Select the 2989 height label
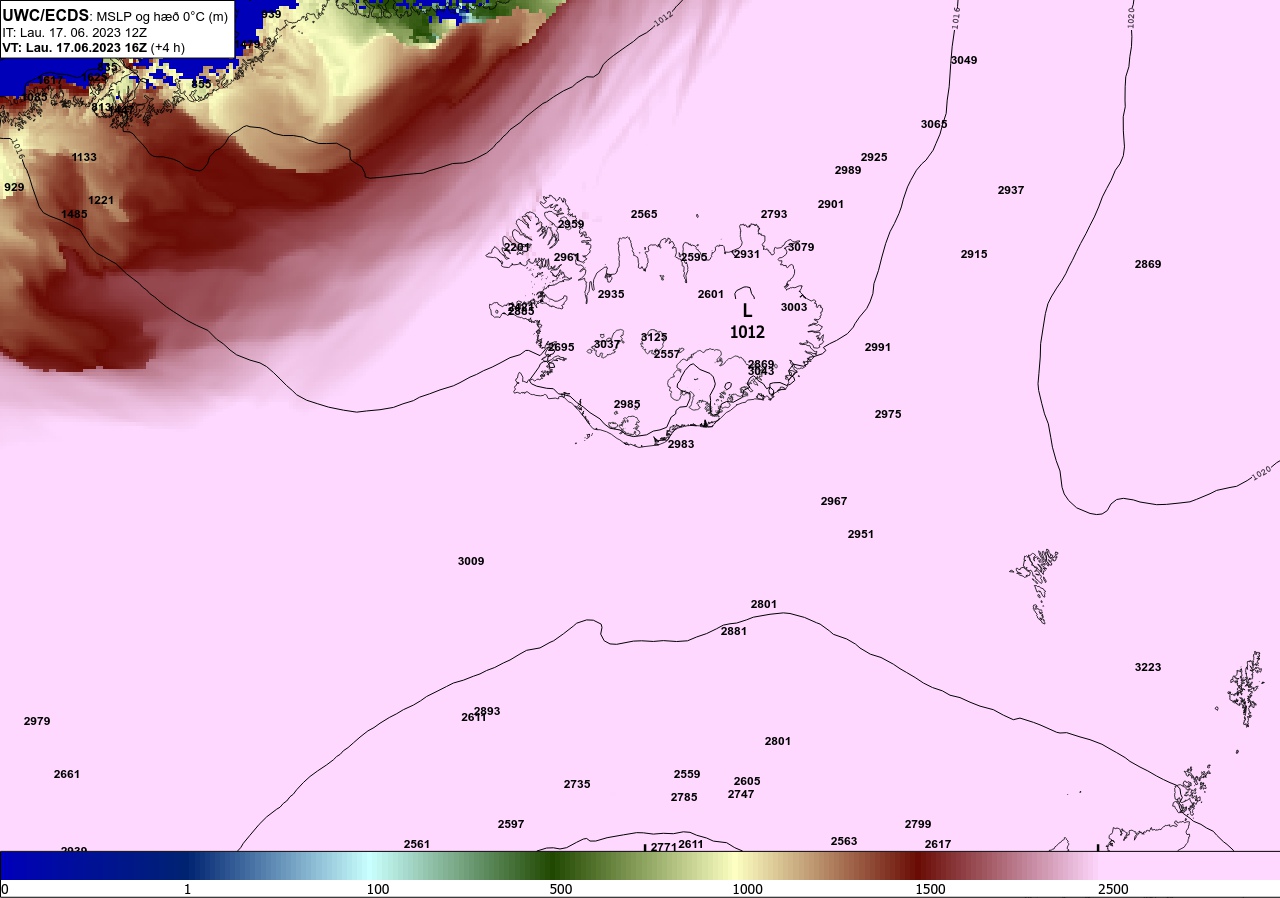Image resolution: width=1280 pixels, height=898 pixels. [x=848, y=170]
